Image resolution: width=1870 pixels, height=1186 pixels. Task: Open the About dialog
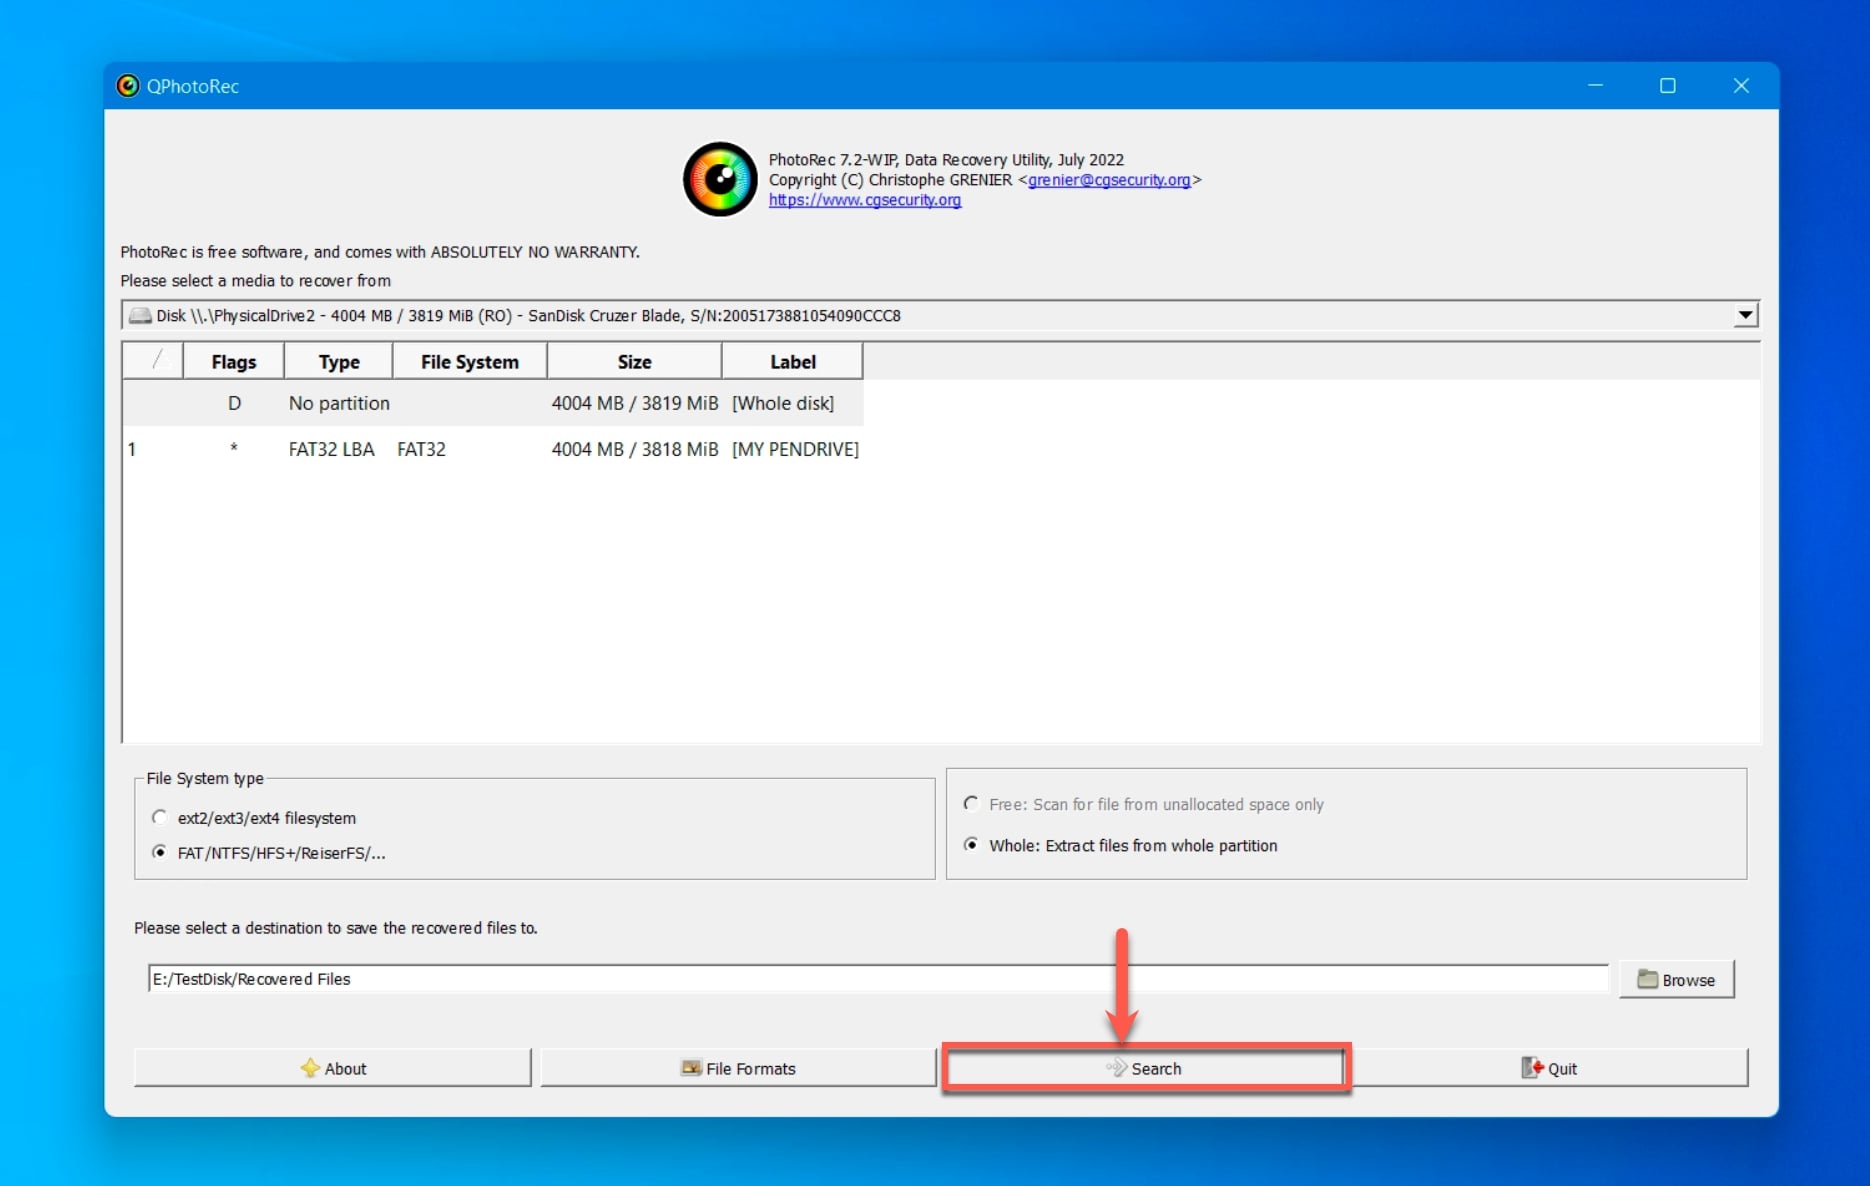[333, 1068]
